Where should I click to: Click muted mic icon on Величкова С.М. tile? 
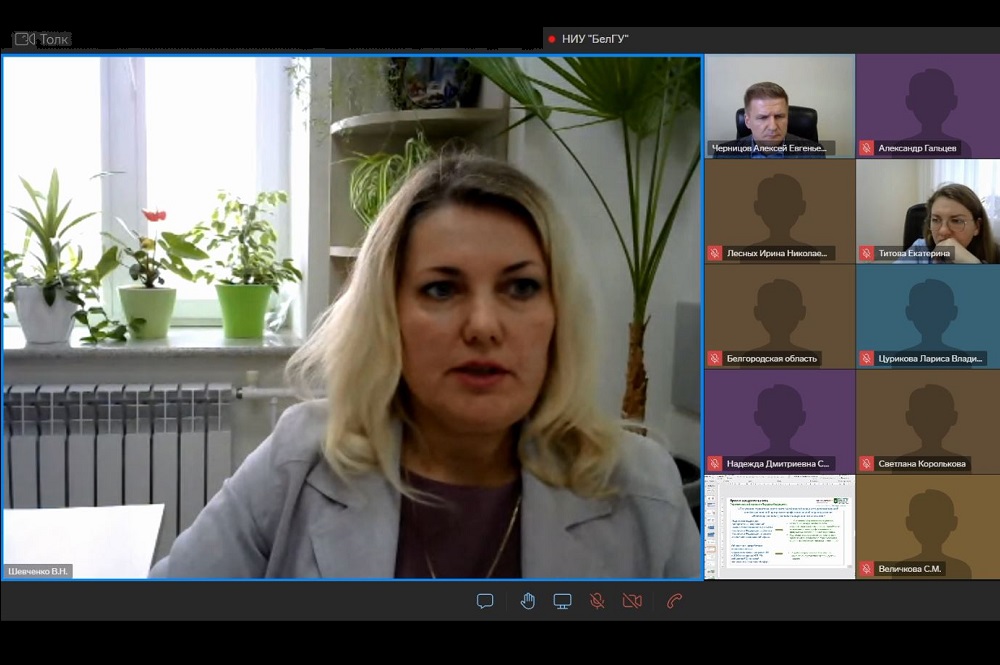867,569
